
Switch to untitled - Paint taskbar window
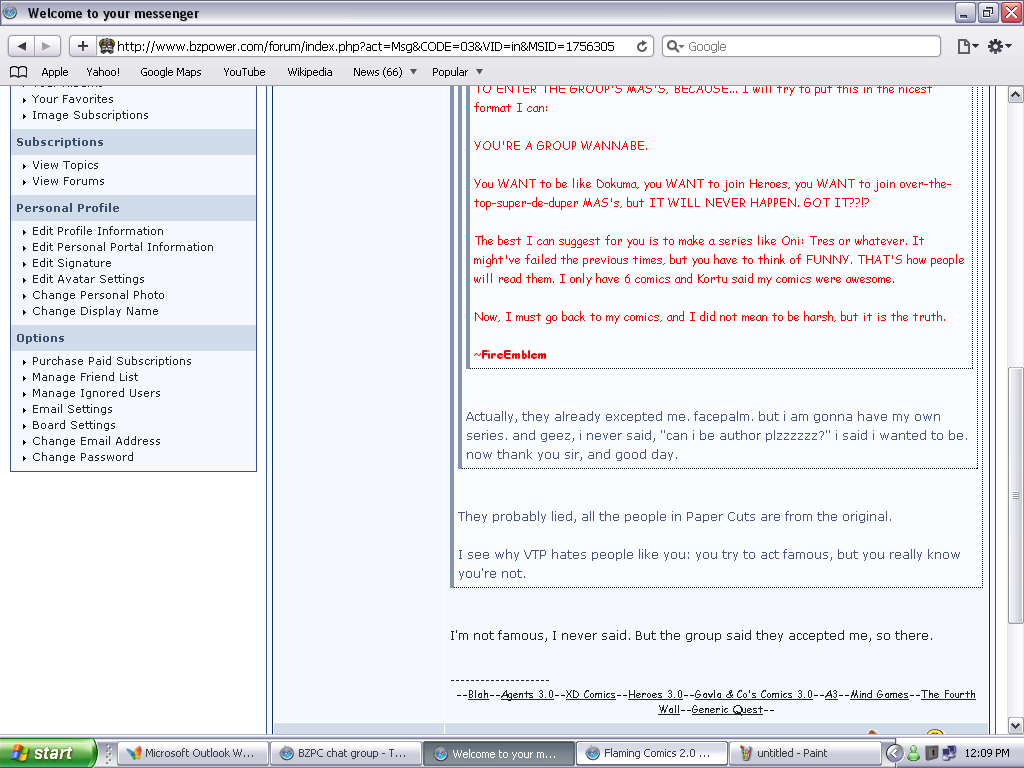(804, 753)
